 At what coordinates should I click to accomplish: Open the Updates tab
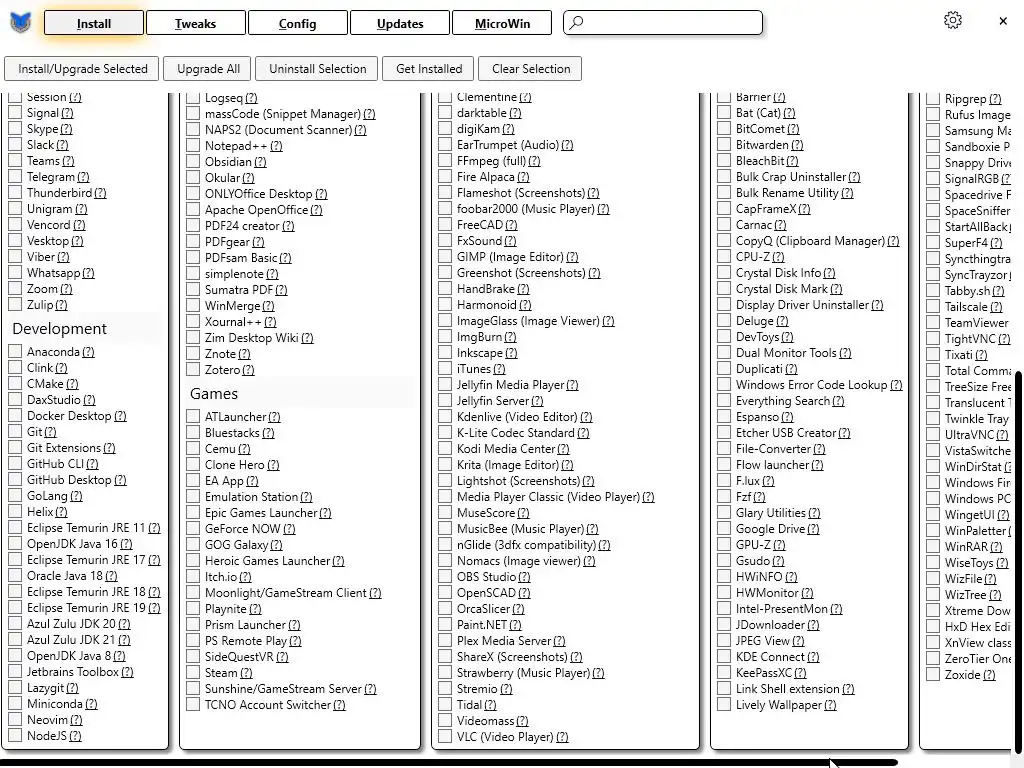coord(400,24)
